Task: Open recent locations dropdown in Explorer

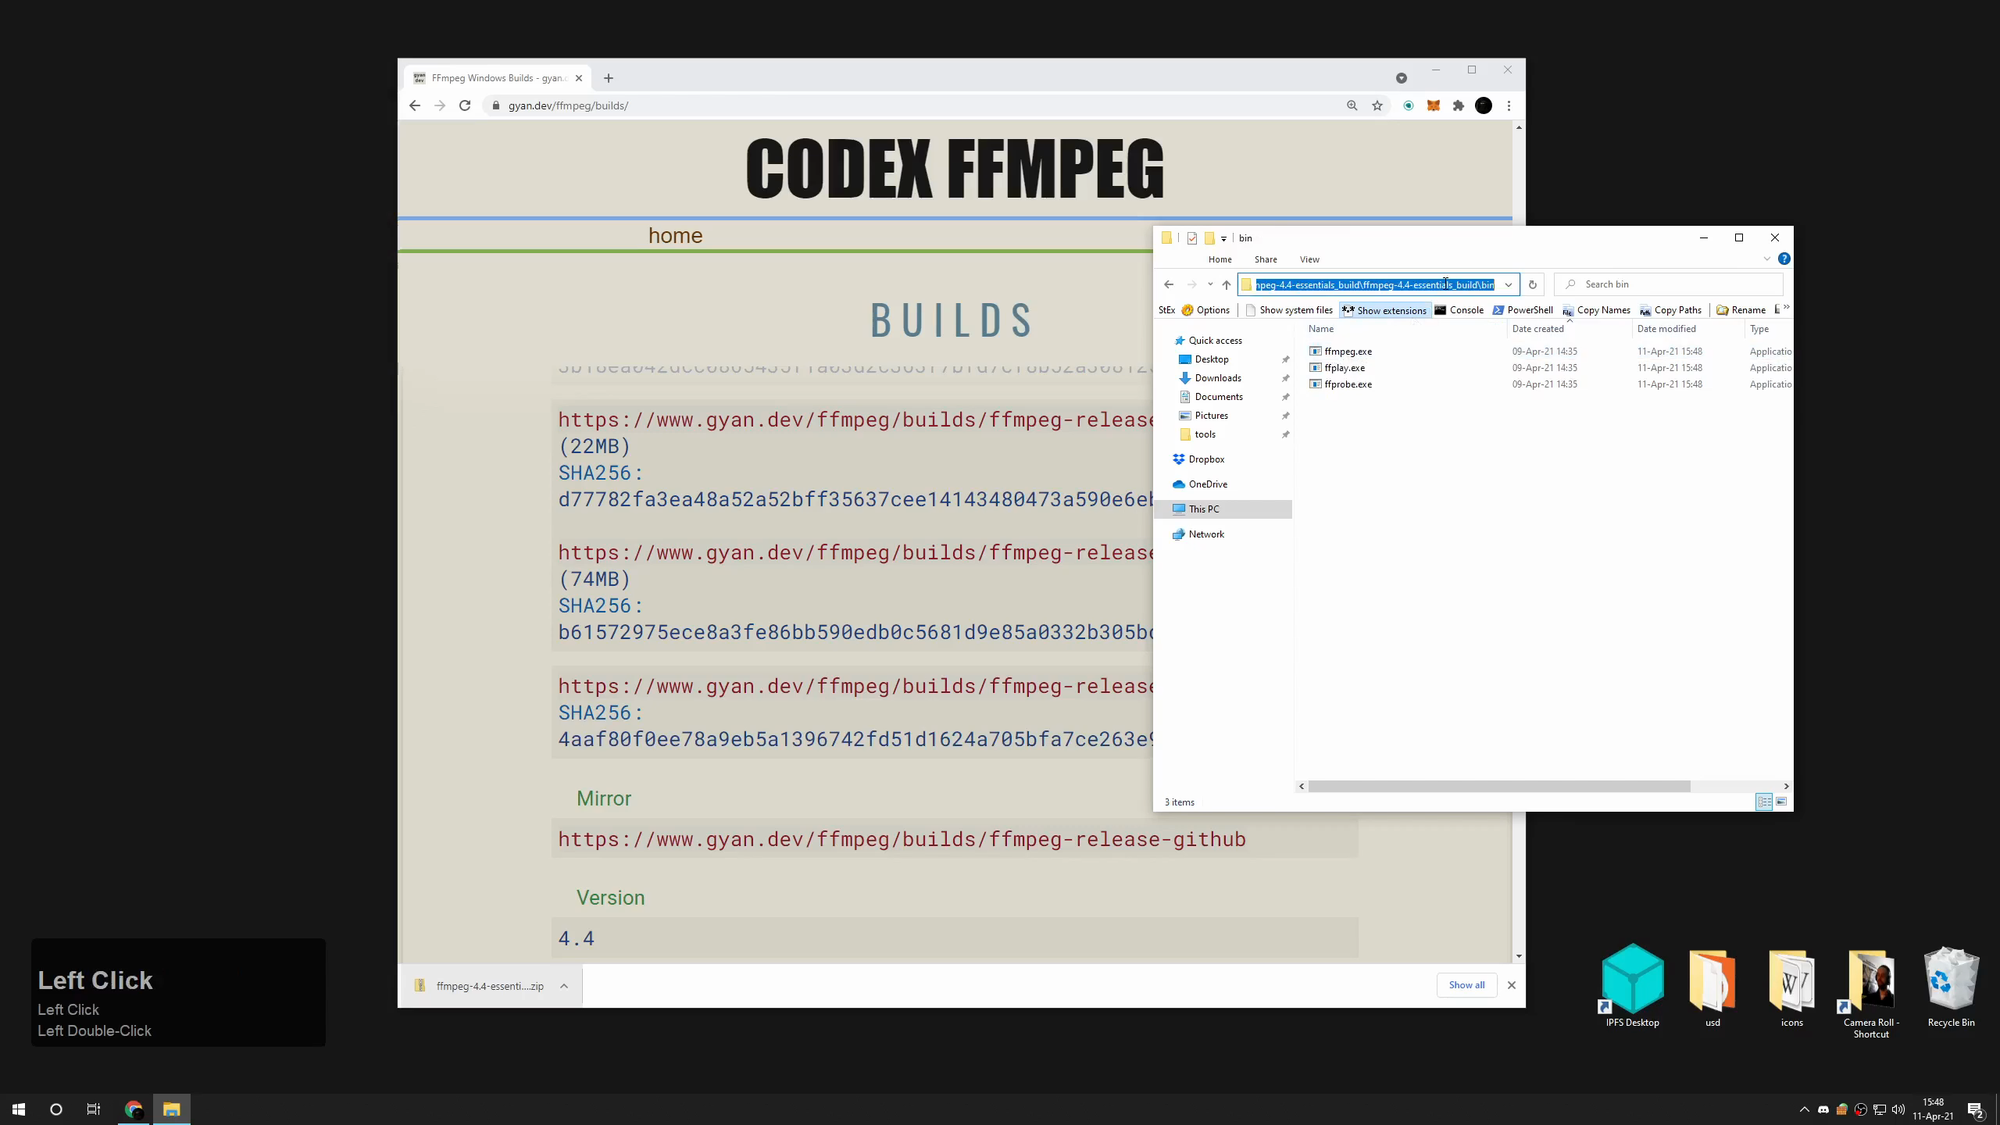Action: [x=1209, y=285]
